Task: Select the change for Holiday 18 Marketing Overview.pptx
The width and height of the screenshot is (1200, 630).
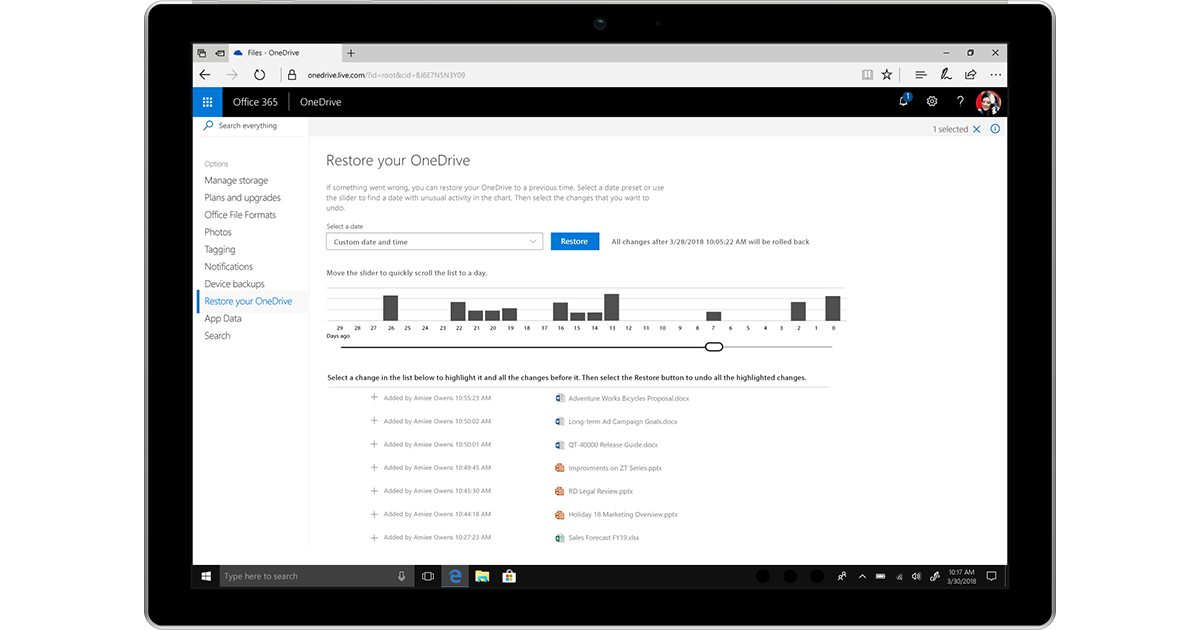Action: [x=620, y=514]
